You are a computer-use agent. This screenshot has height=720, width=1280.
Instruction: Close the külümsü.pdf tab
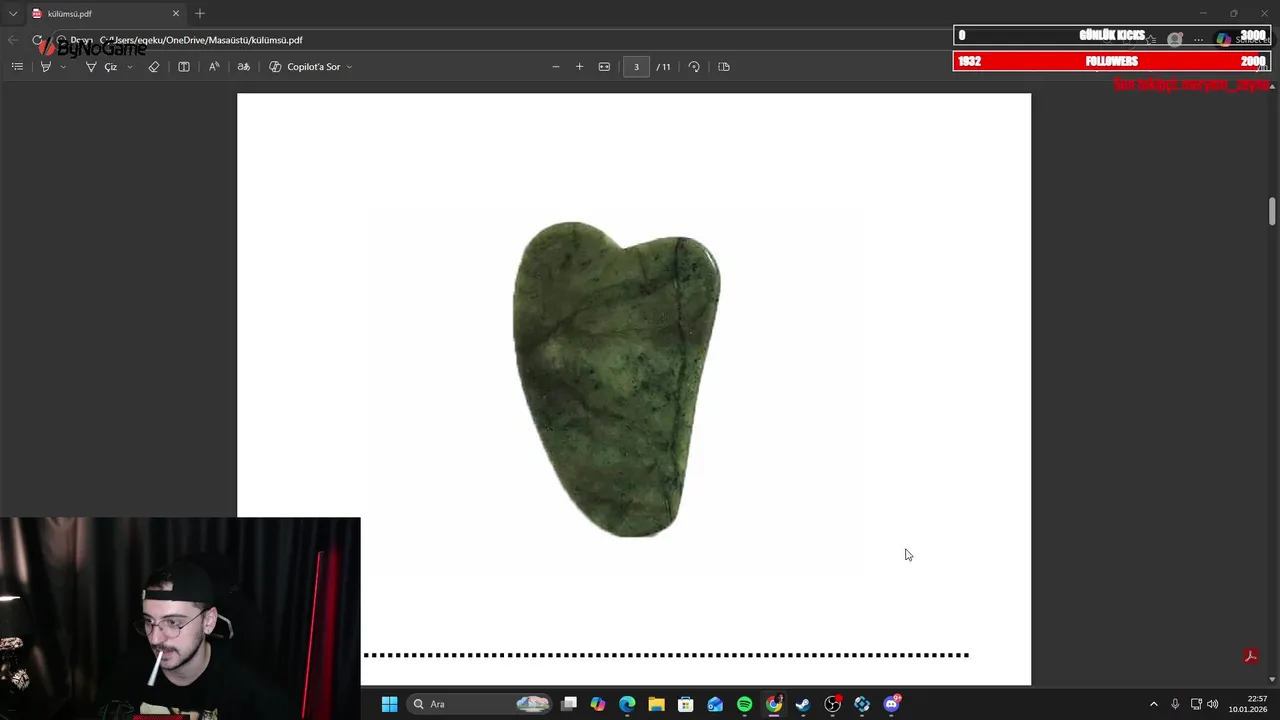pyautogui.click(x=176, y=14)
